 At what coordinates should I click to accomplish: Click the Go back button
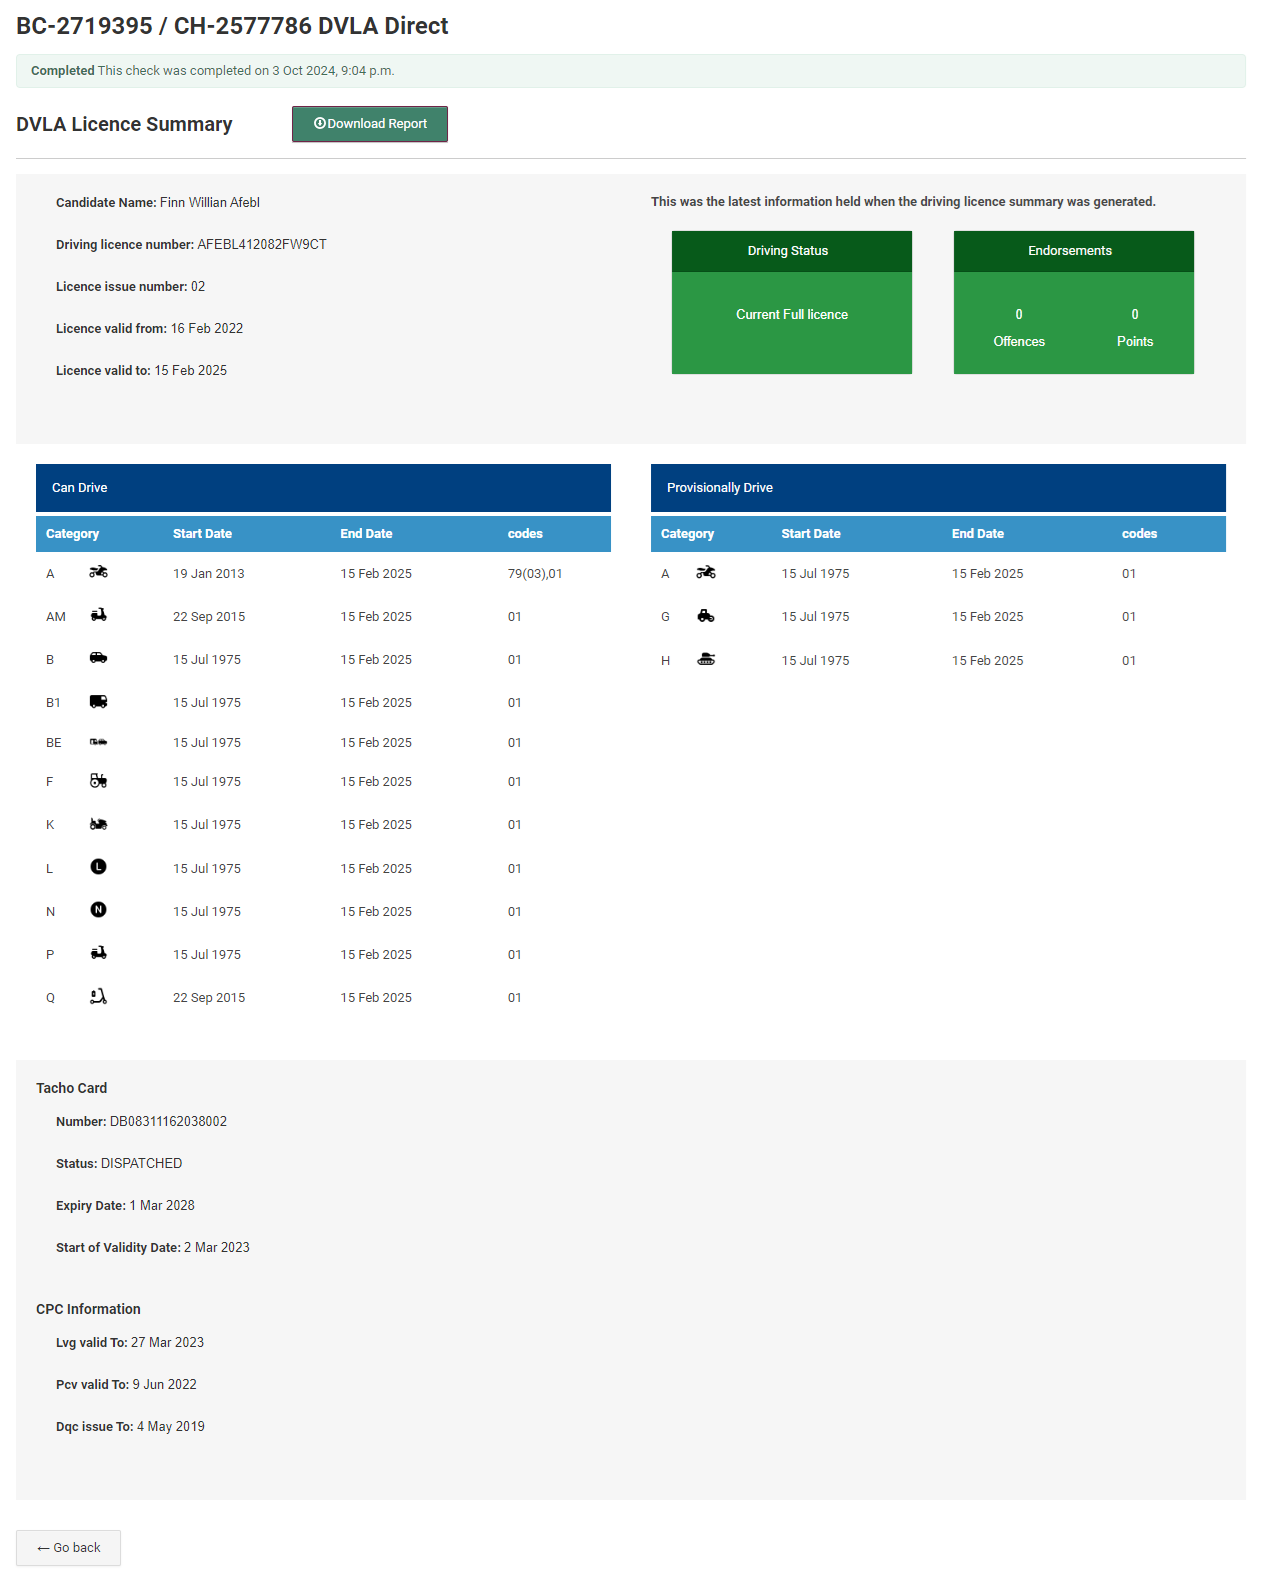click(68, 1547)
